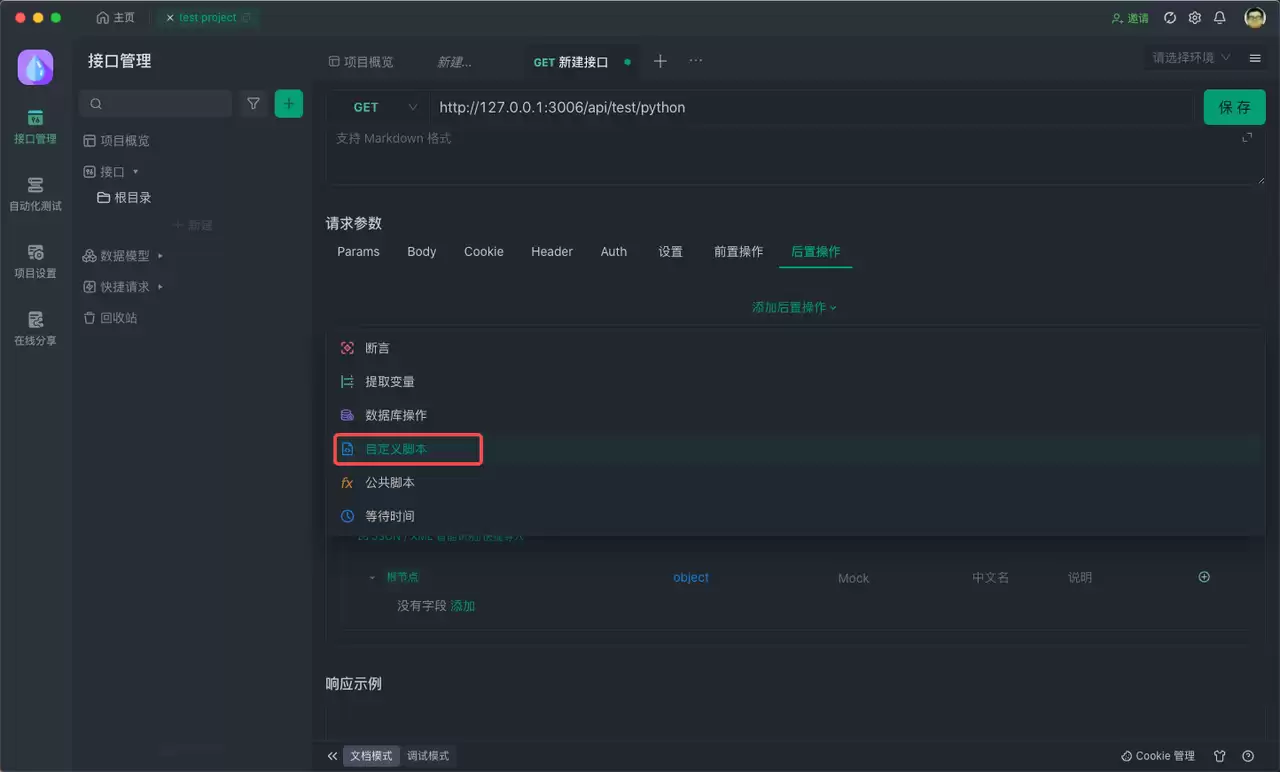Image resolution: width=1280 pixels, height=772 pixels.
Task: Switch to the 后置操作 tab
Action: point(816,252)
